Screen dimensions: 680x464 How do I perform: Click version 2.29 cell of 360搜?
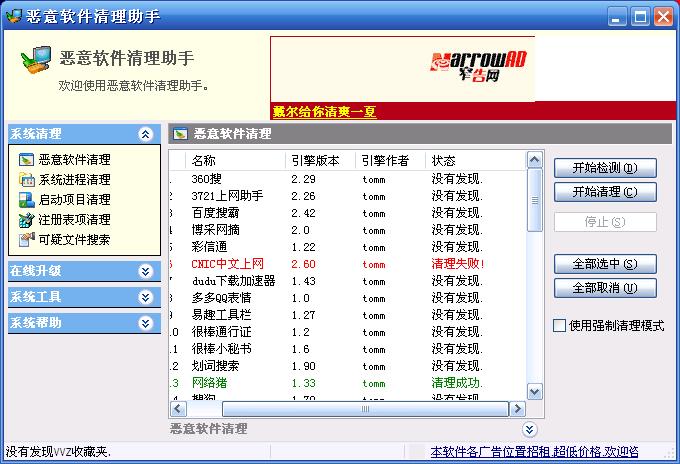click(x=303, y=179)
